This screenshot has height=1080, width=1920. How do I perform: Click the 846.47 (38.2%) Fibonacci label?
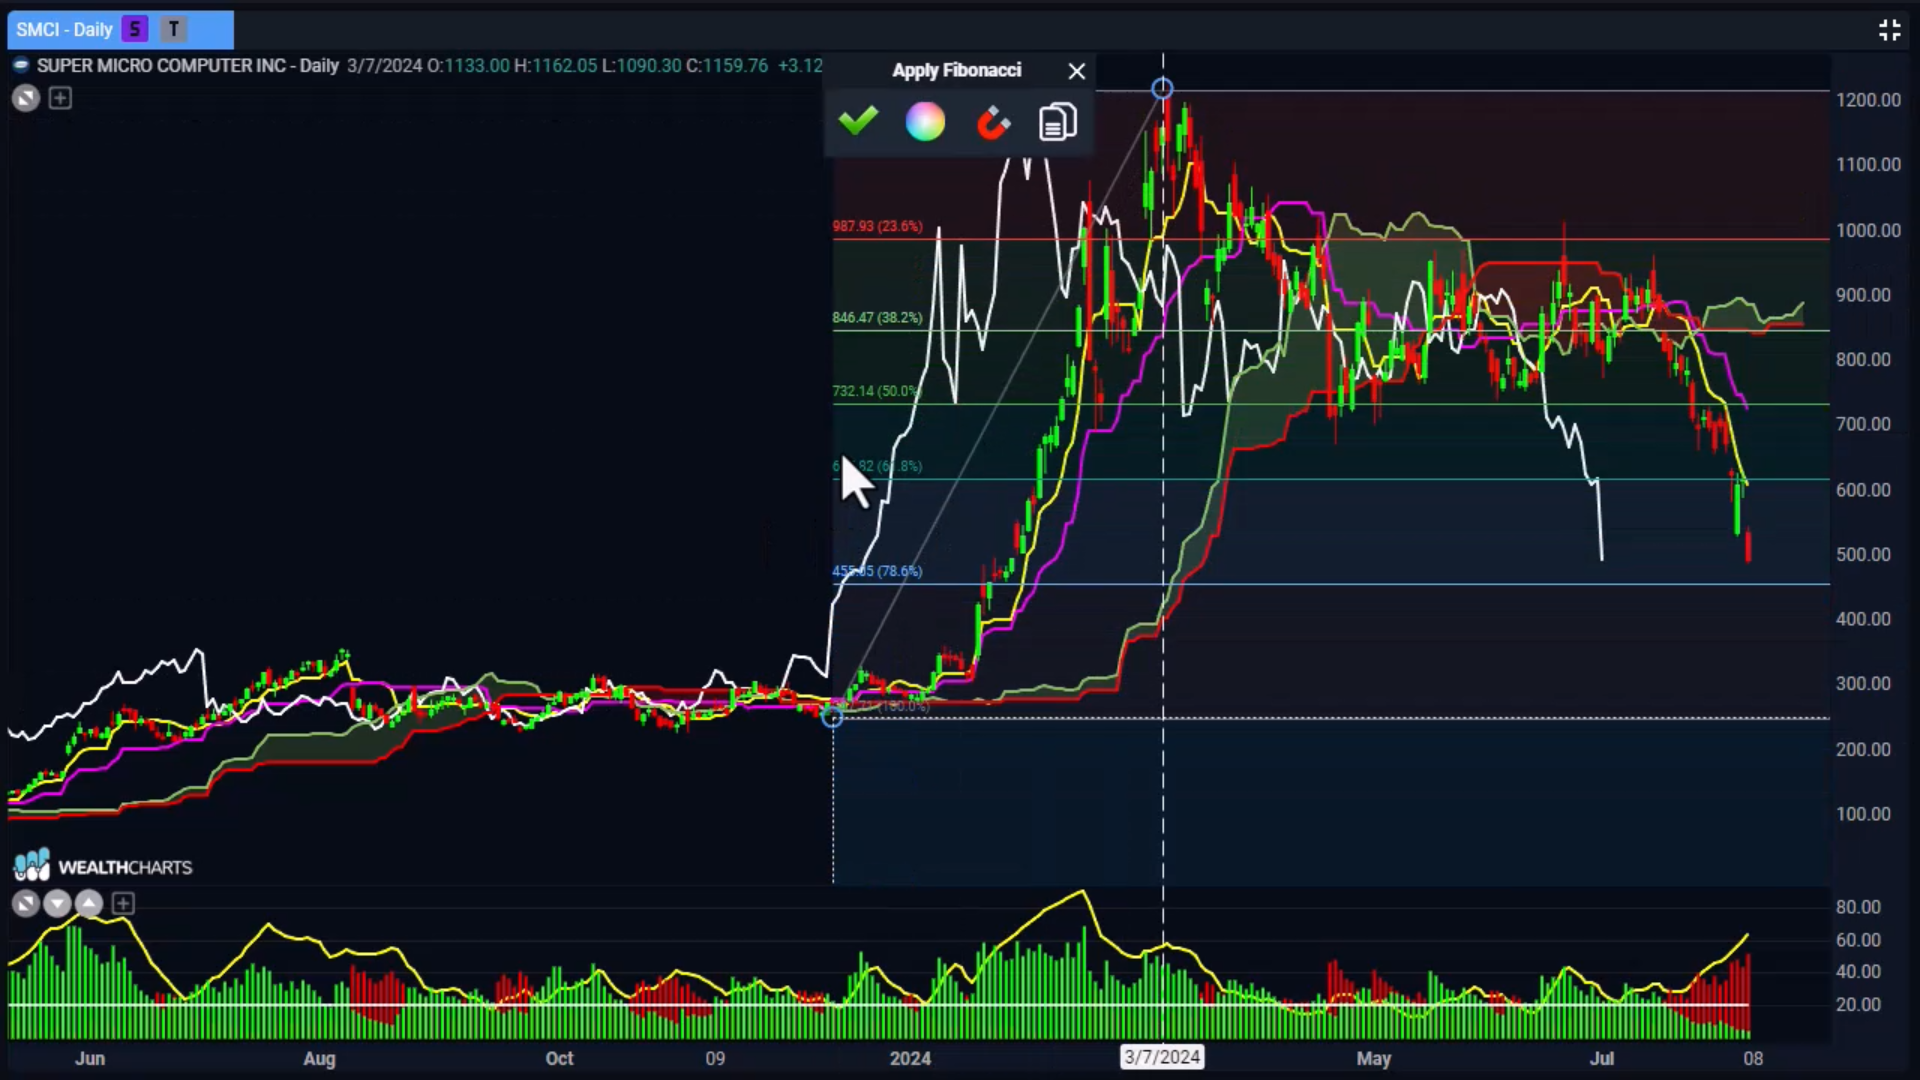[877, 318]
